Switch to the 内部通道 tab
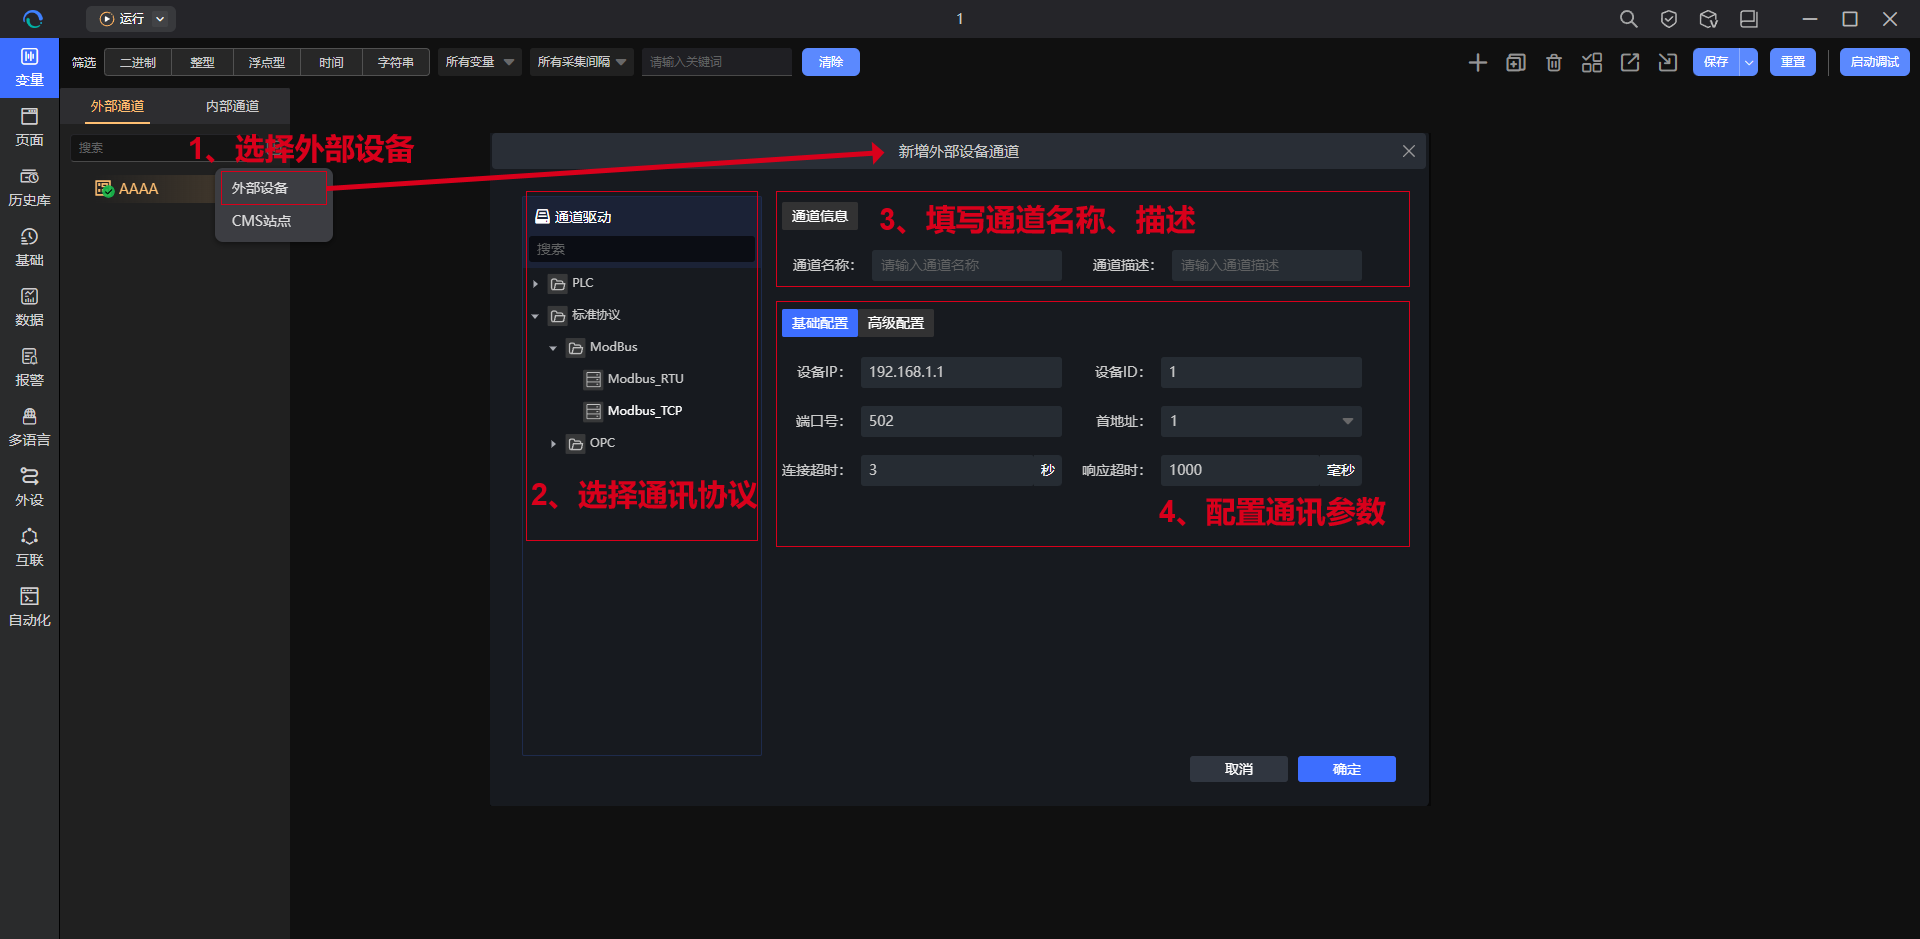 pos(232,106)
